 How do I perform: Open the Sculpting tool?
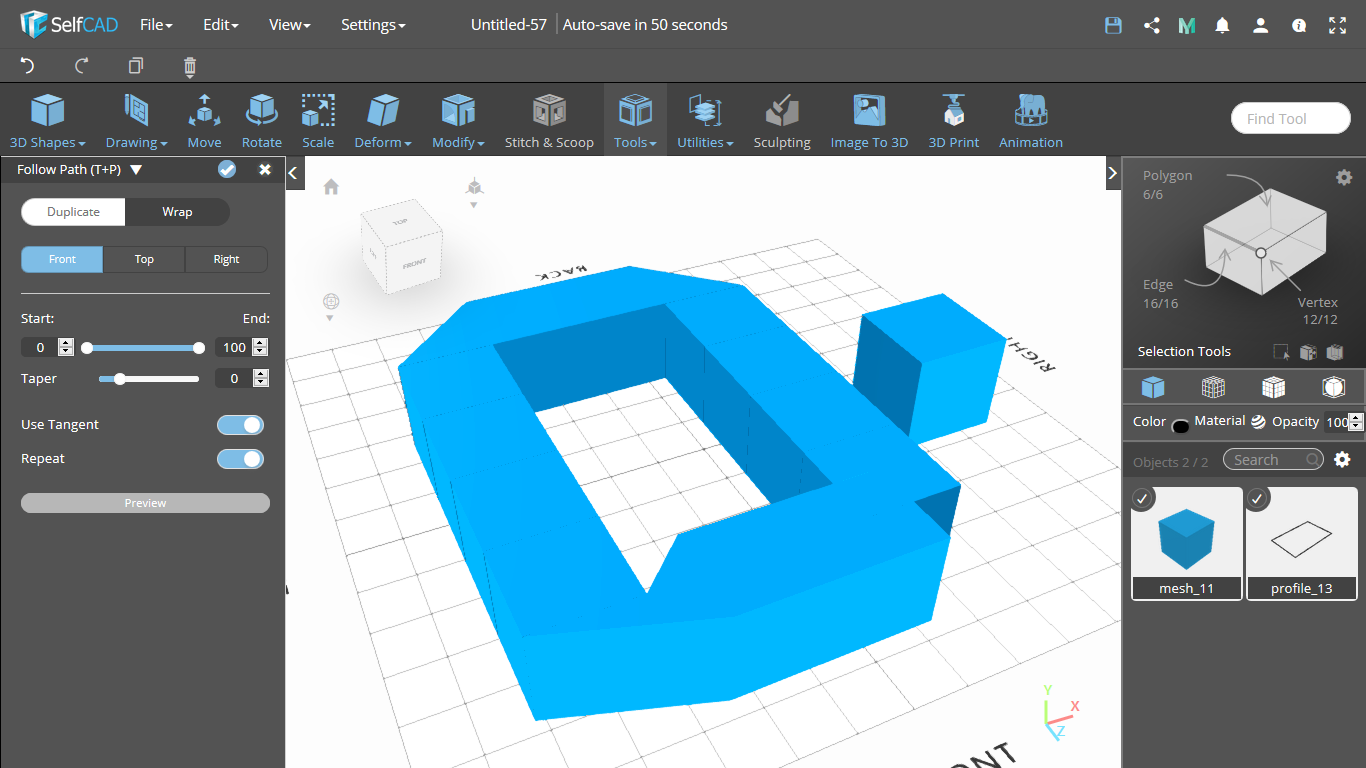[782, 121]
